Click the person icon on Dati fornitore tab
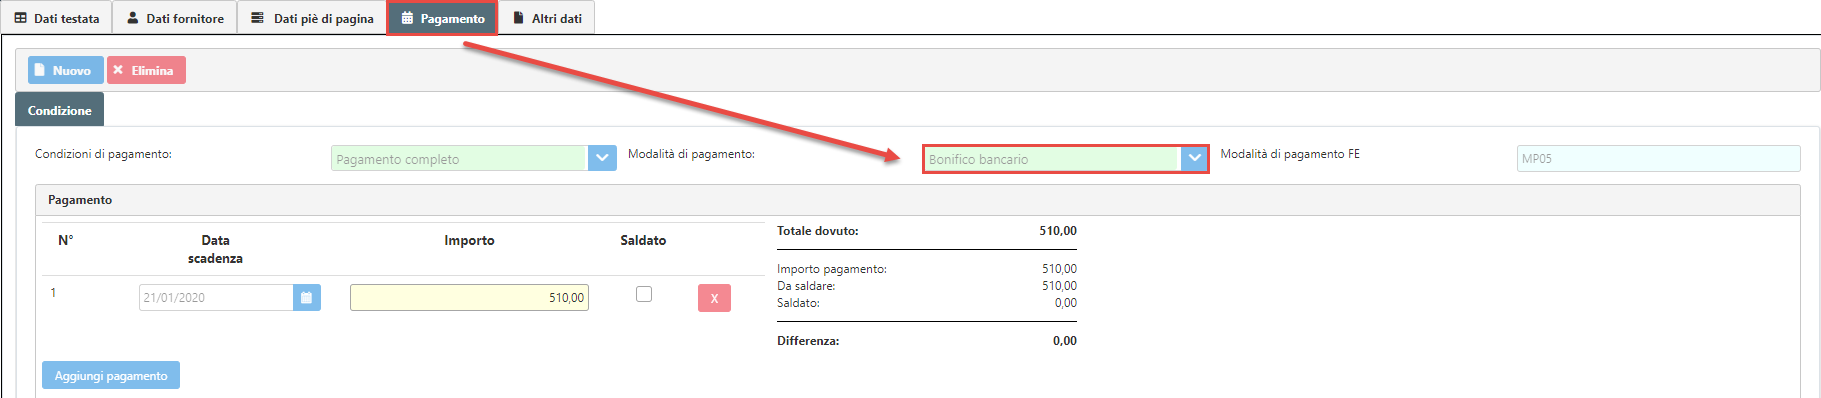The width and height of the screenshot is (1821, 398). click(133, 18)
